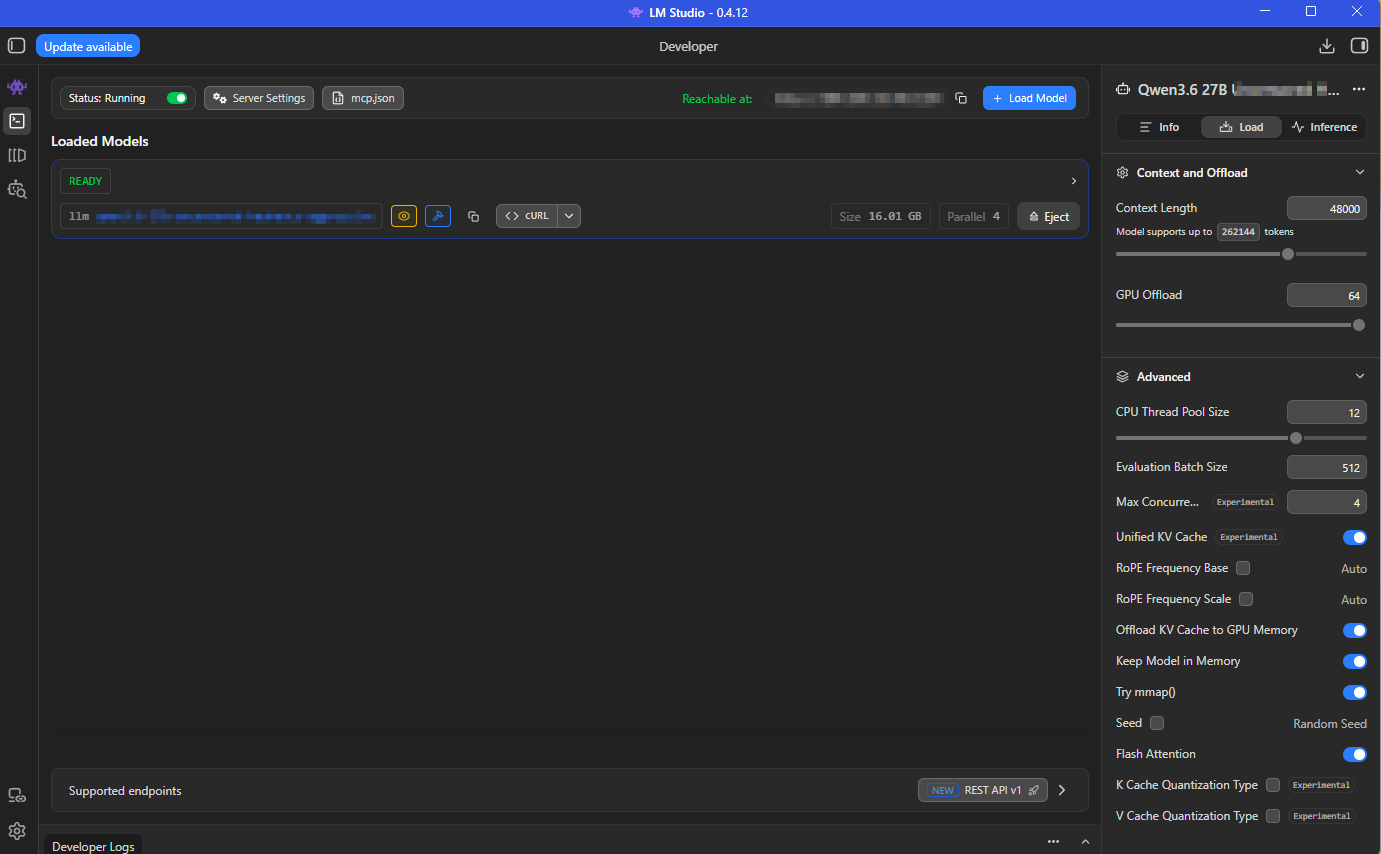Select the Load tab
The height and width of the screenshot is (854, 1381).
tap(1241, 127)
